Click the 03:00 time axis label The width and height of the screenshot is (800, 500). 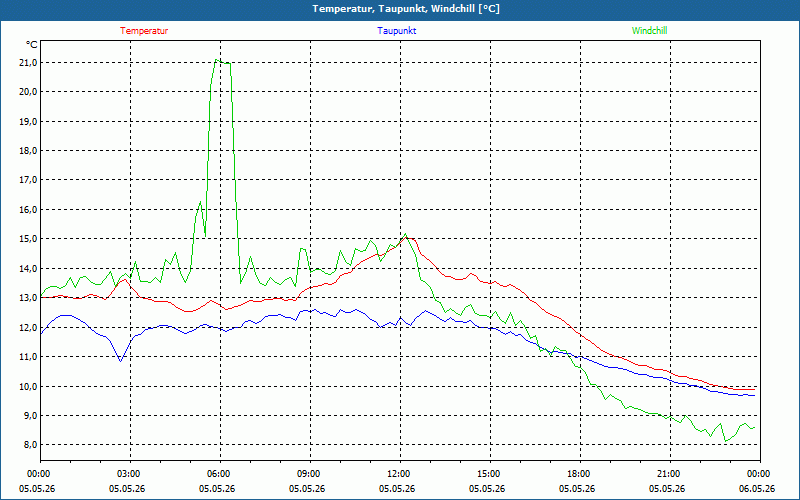coord(131,474)
